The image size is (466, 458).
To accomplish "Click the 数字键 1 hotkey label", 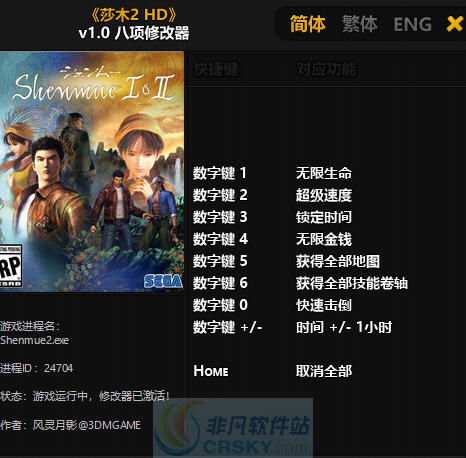I will [220, 173].
